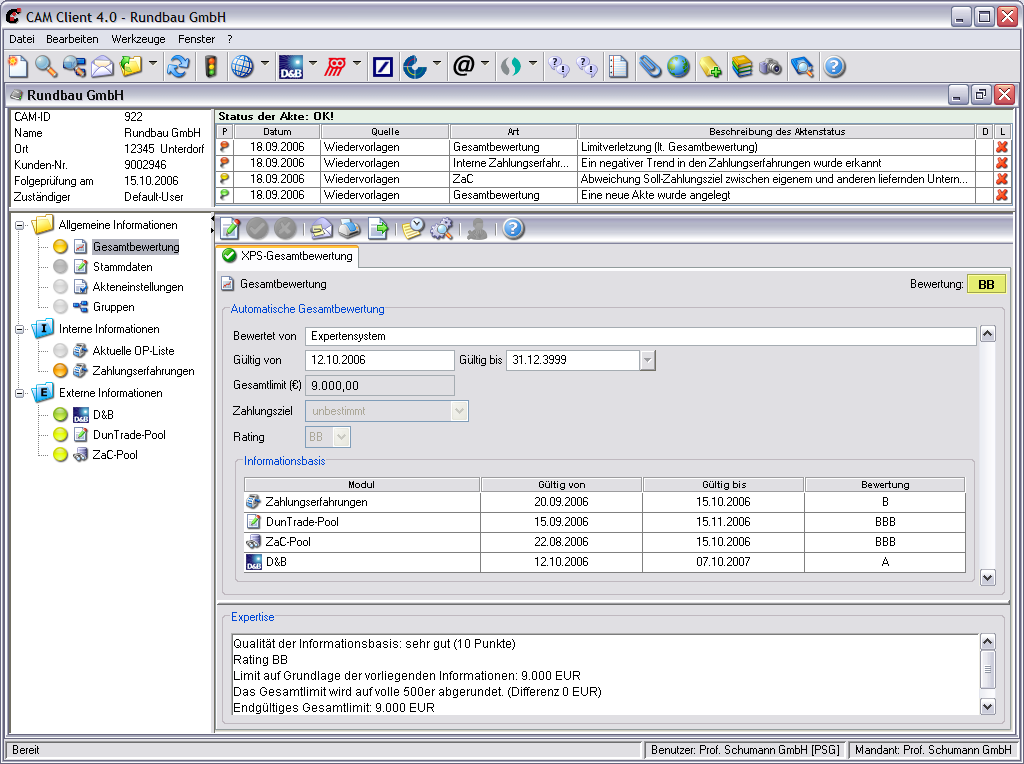Open the Werkzeuge menu

coord(138,39)
